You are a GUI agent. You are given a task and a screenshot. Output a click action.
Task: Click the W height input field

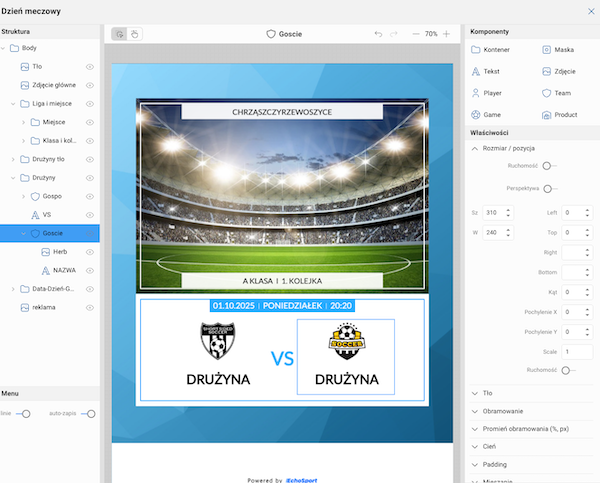point(498,233)
